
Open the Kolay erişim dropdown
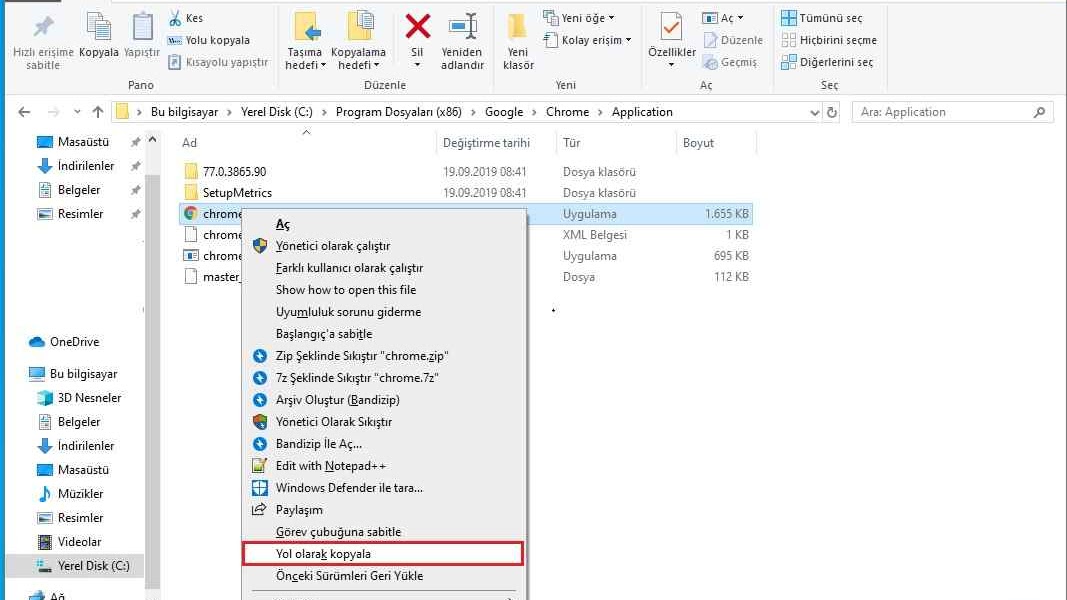click(x=588, y=40)
